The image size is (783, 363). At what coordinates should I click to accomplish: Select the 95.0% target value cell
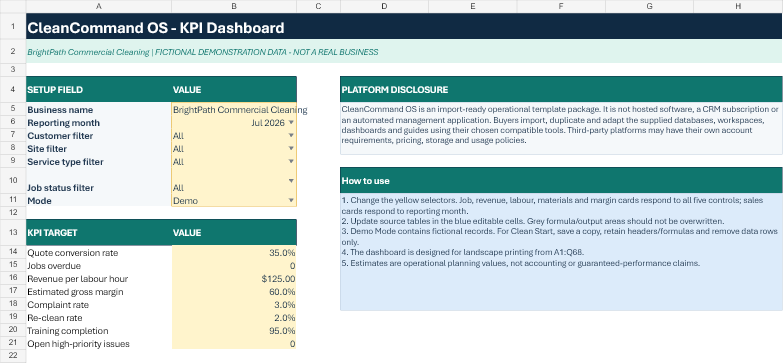coord(234,331)
